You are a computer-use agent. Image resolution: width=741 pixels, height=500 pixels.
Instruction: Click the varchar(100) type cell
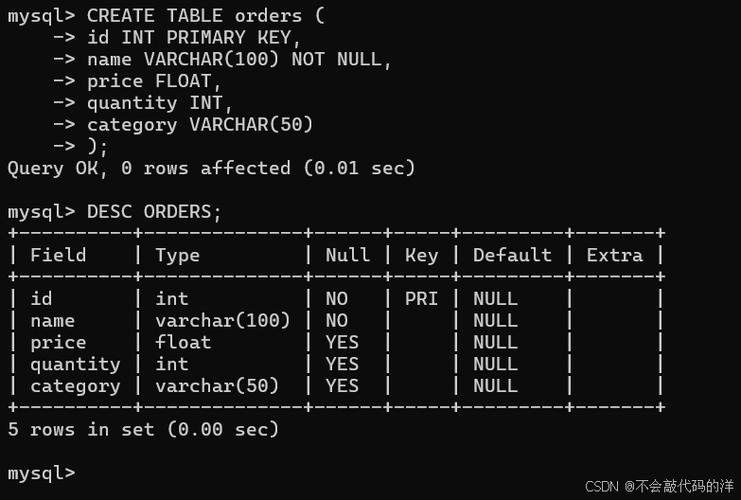point(222,320)
